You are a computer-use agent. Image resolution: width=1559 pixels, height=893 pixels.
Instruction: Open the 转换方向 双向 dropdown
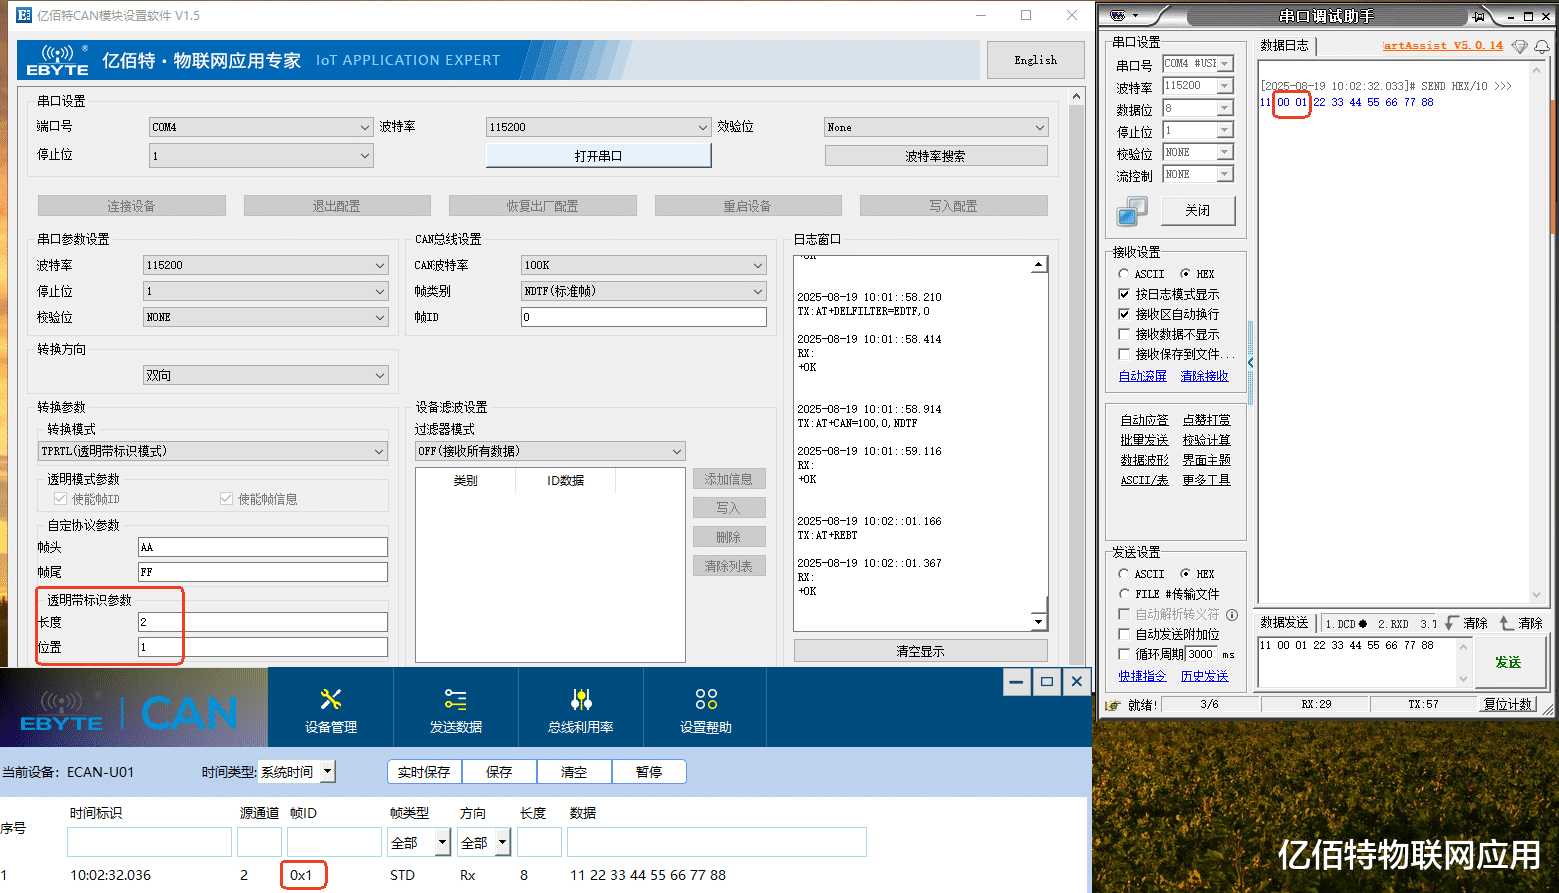[266, 375]
